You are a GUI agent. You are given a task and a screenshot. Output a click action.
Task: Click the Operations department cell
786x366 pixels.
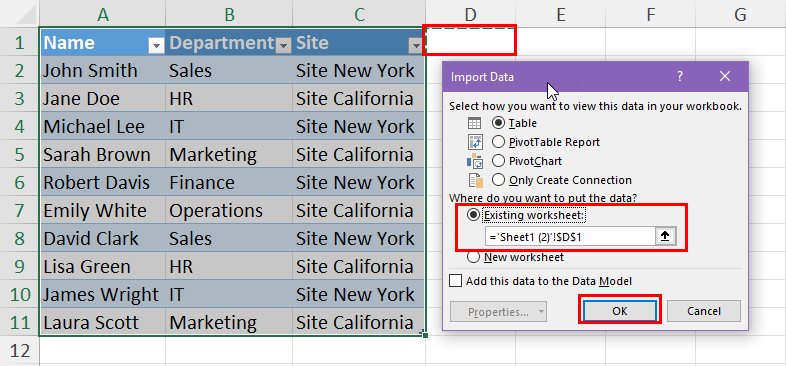(229, 211)
